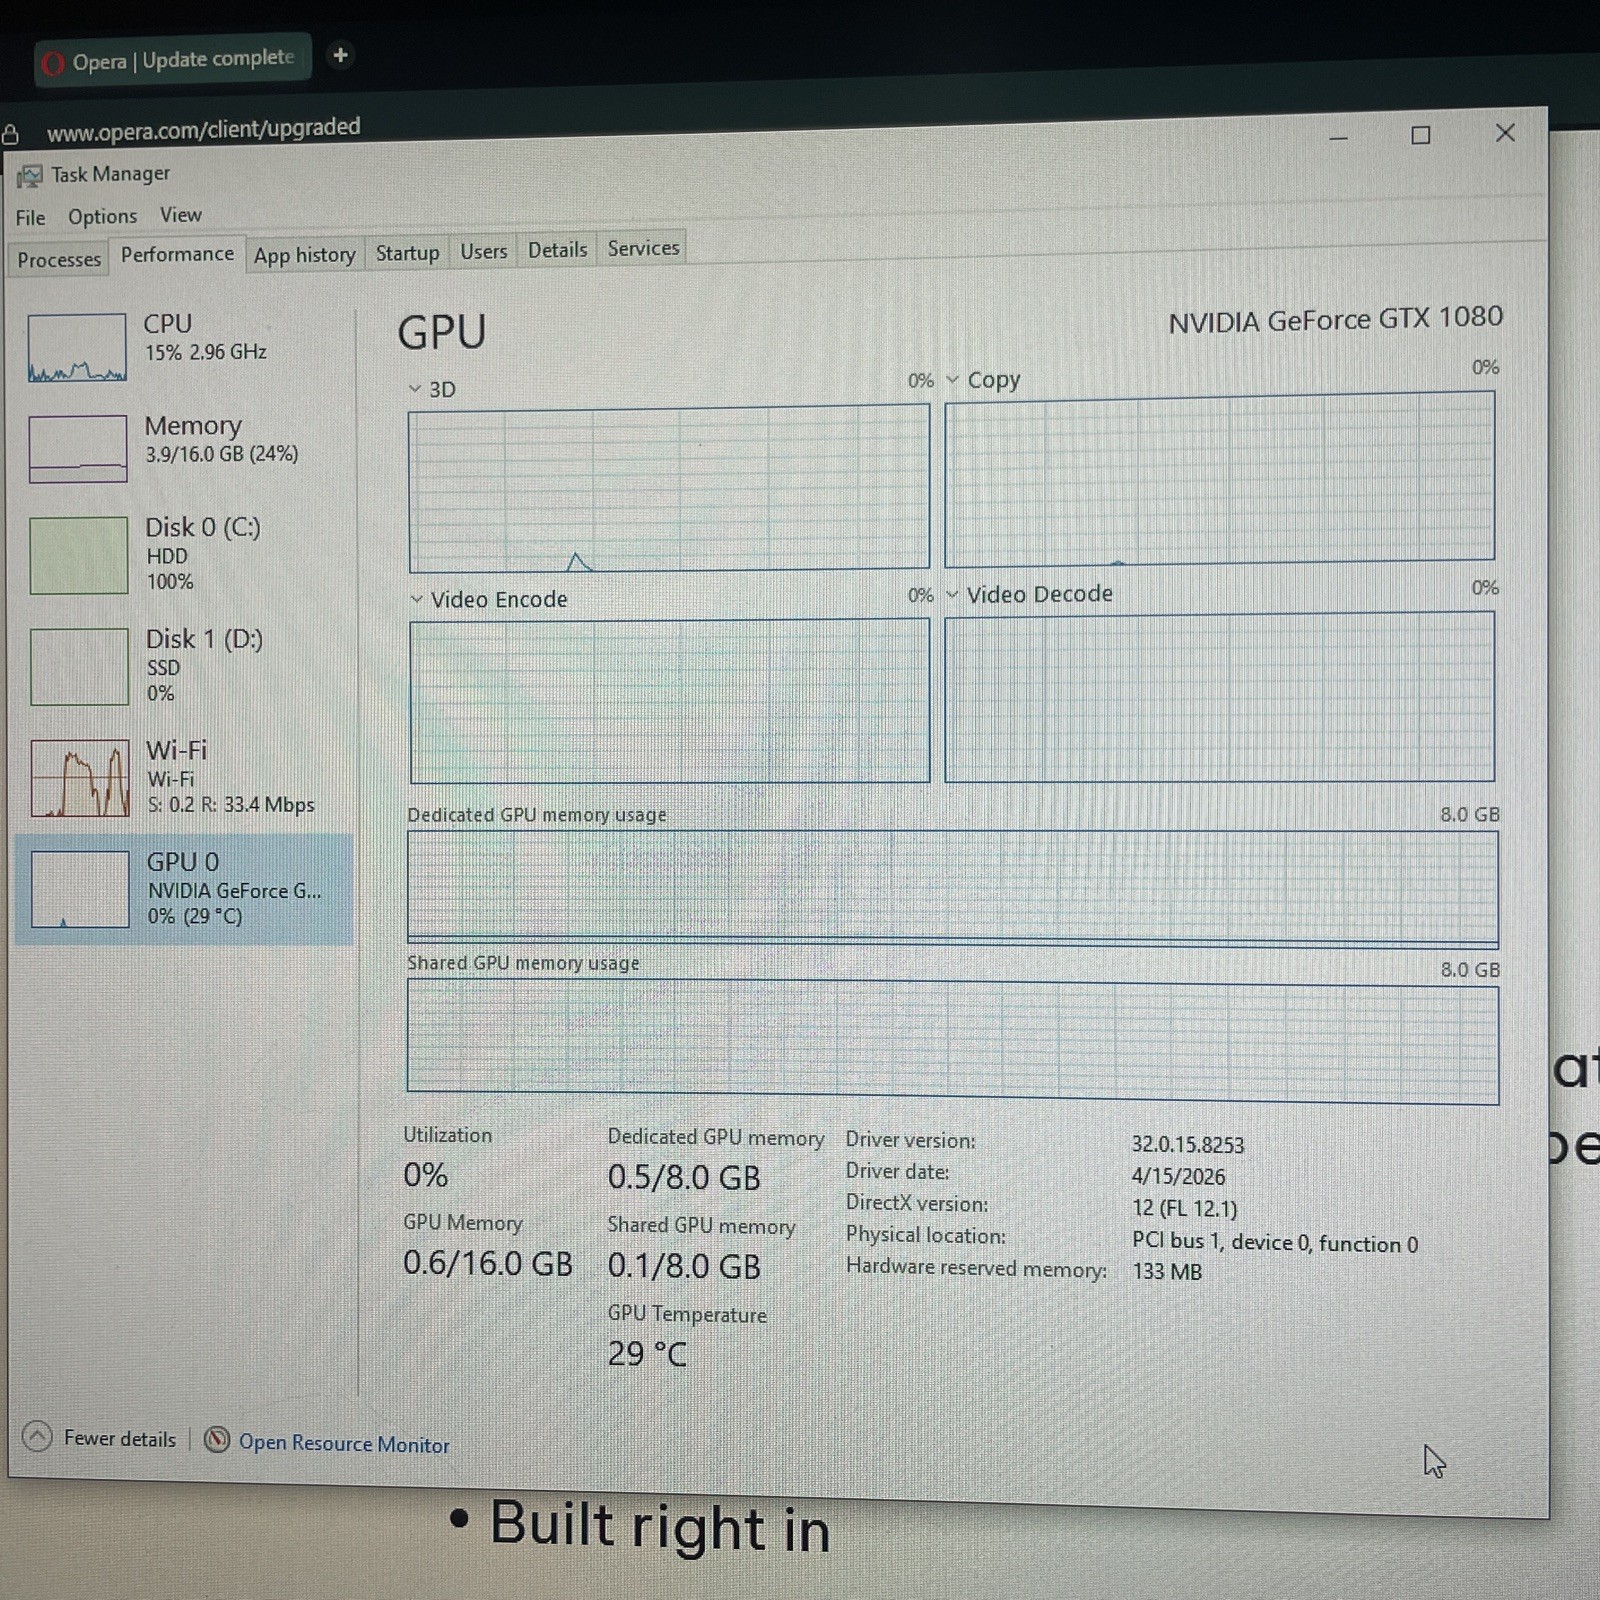Viewport: 1600px width, 1600px height.
Task: Click the Dedicated GPU memory usage graph
Action: pos(953,889)
